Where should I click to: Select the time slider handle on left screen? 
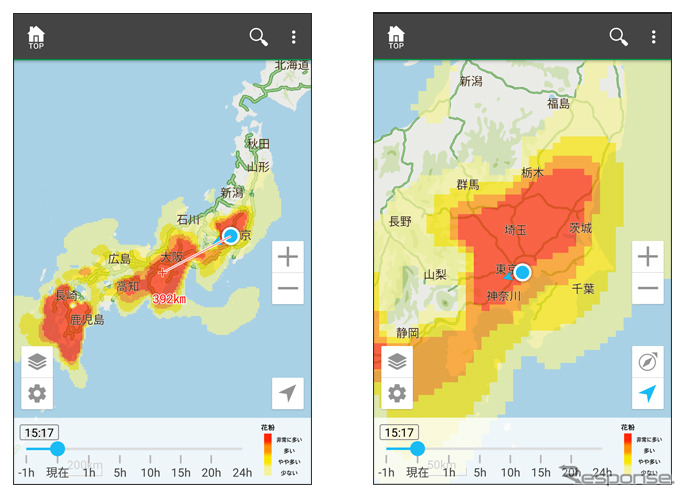pos(57,449)
